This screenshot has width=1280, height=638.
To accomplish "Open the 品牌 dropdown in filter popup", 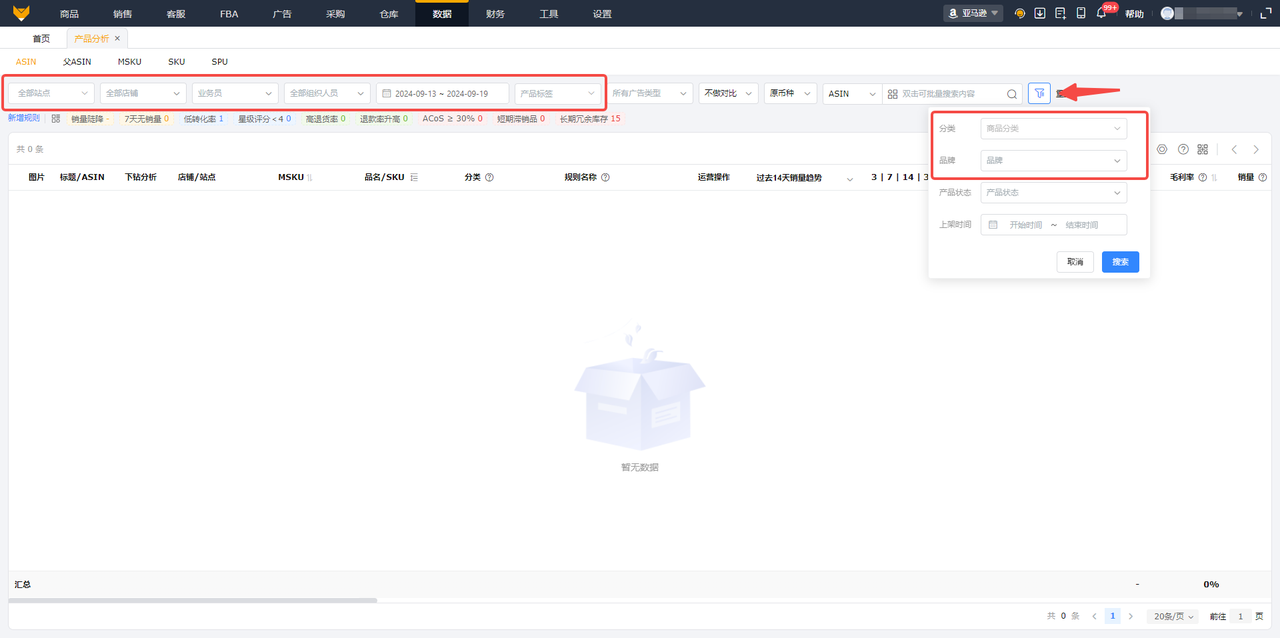I will (1054, 160).
